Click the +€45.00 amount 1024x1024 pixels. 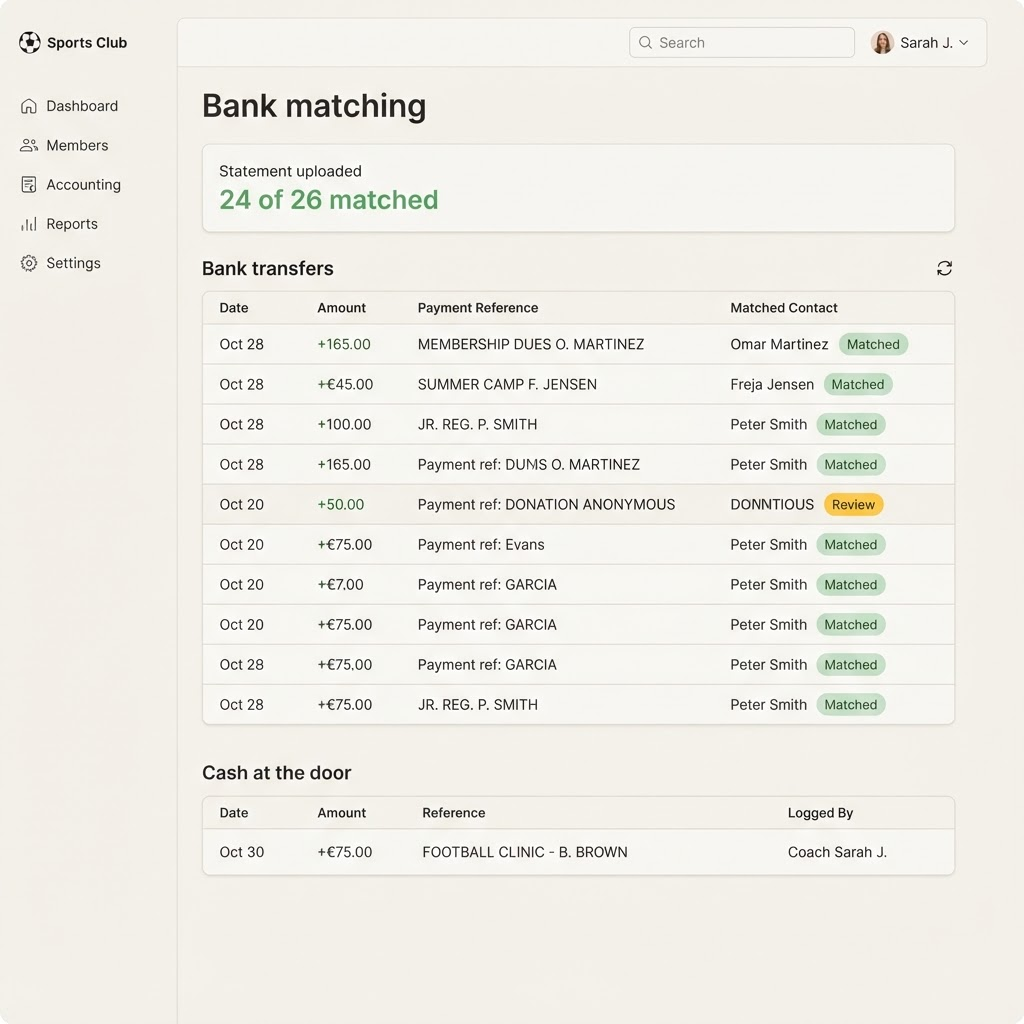click(345, 385)
